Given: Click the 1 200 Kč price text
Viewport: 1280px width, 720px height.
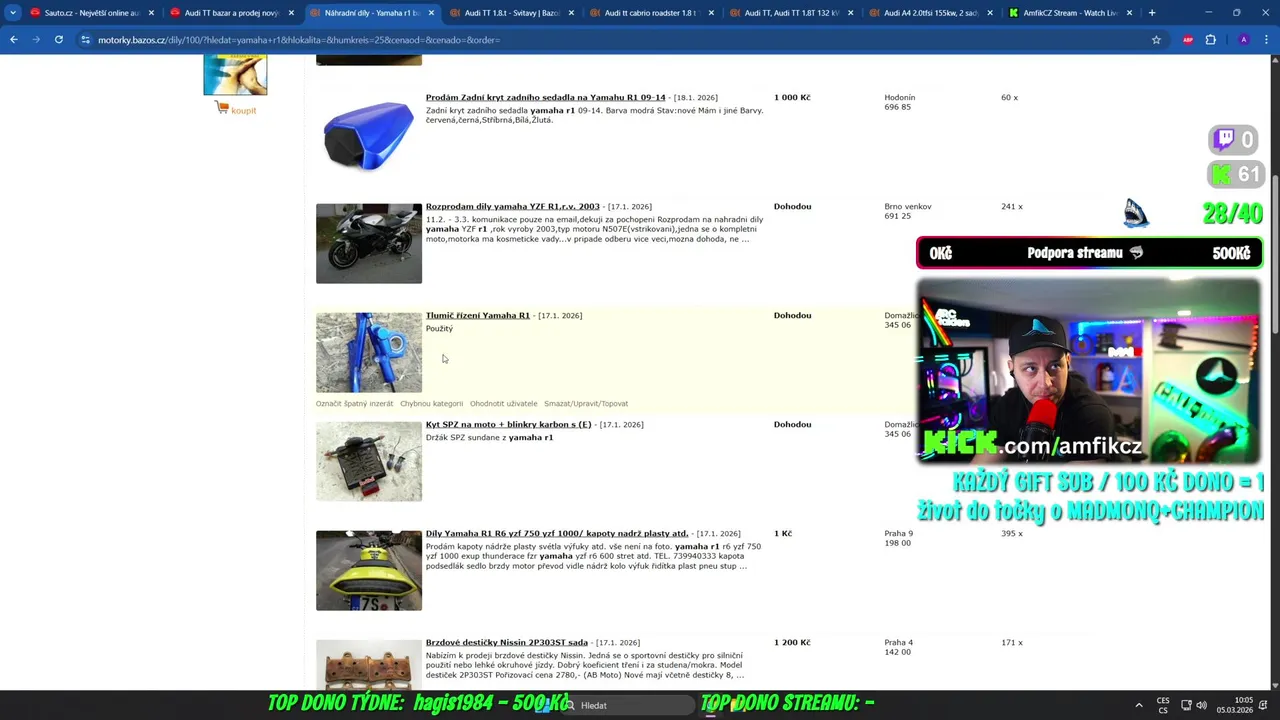Looking at the screenshot, I should pyautogui.click(x=792, y=643).
